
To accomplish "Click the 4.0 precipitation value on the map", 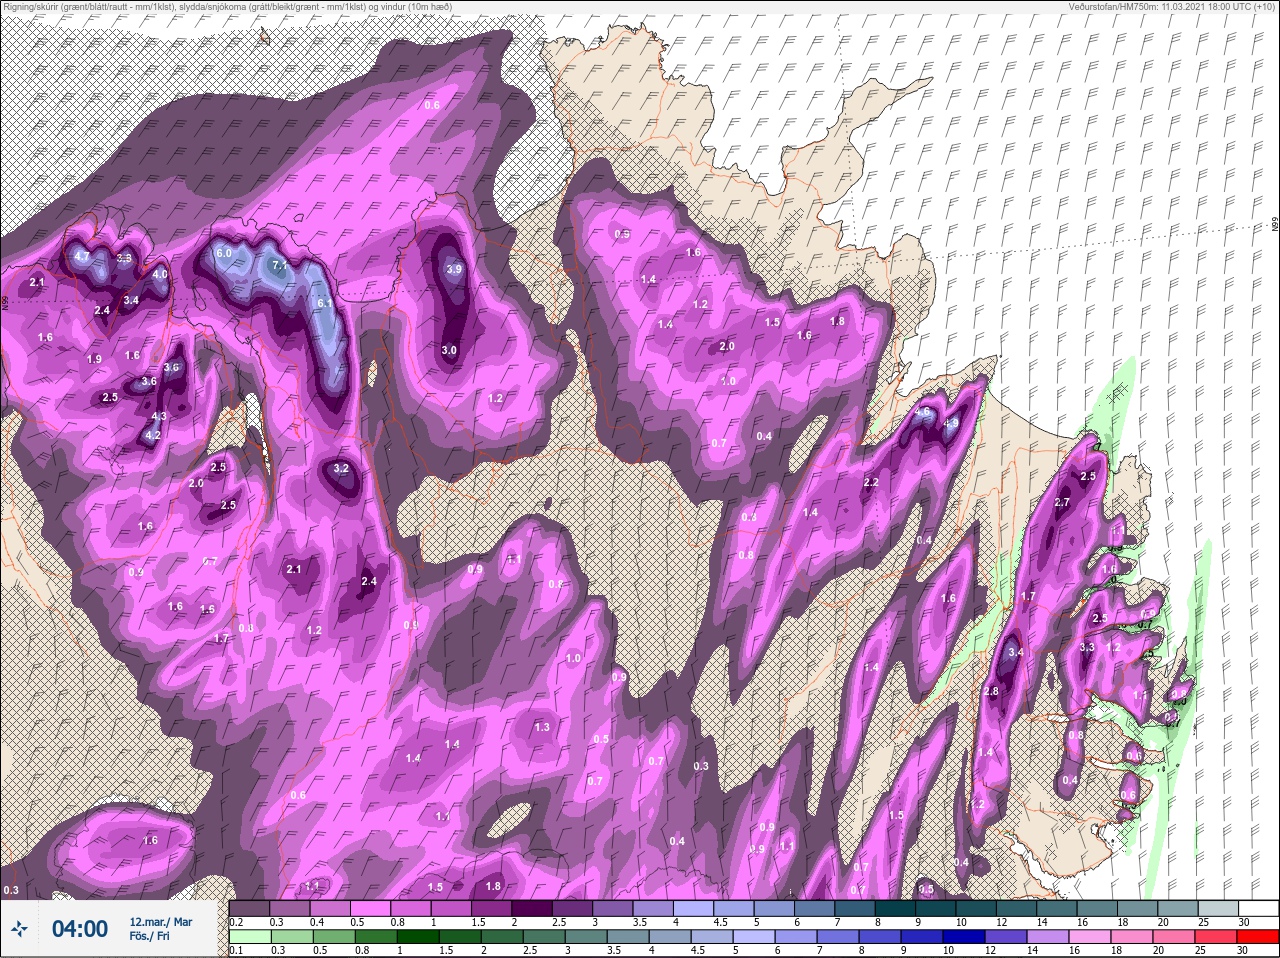I will point(160,274).
